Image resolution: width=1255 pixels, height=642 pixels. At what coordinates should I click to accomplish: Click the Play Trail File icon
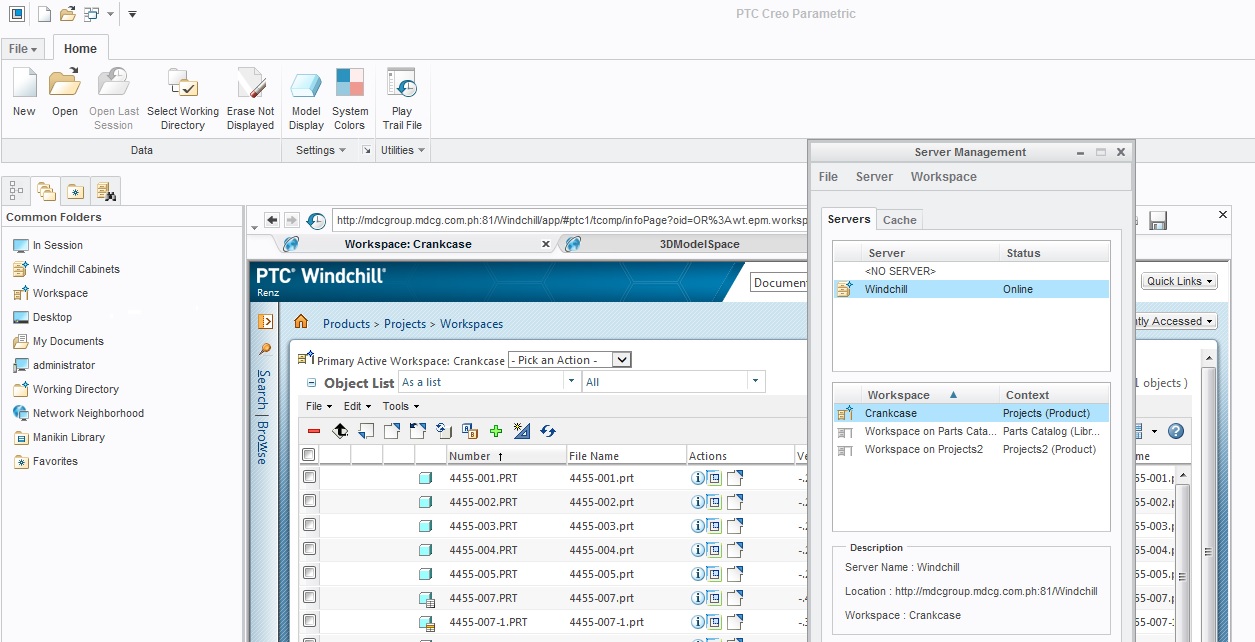click(x=402, y=82)
